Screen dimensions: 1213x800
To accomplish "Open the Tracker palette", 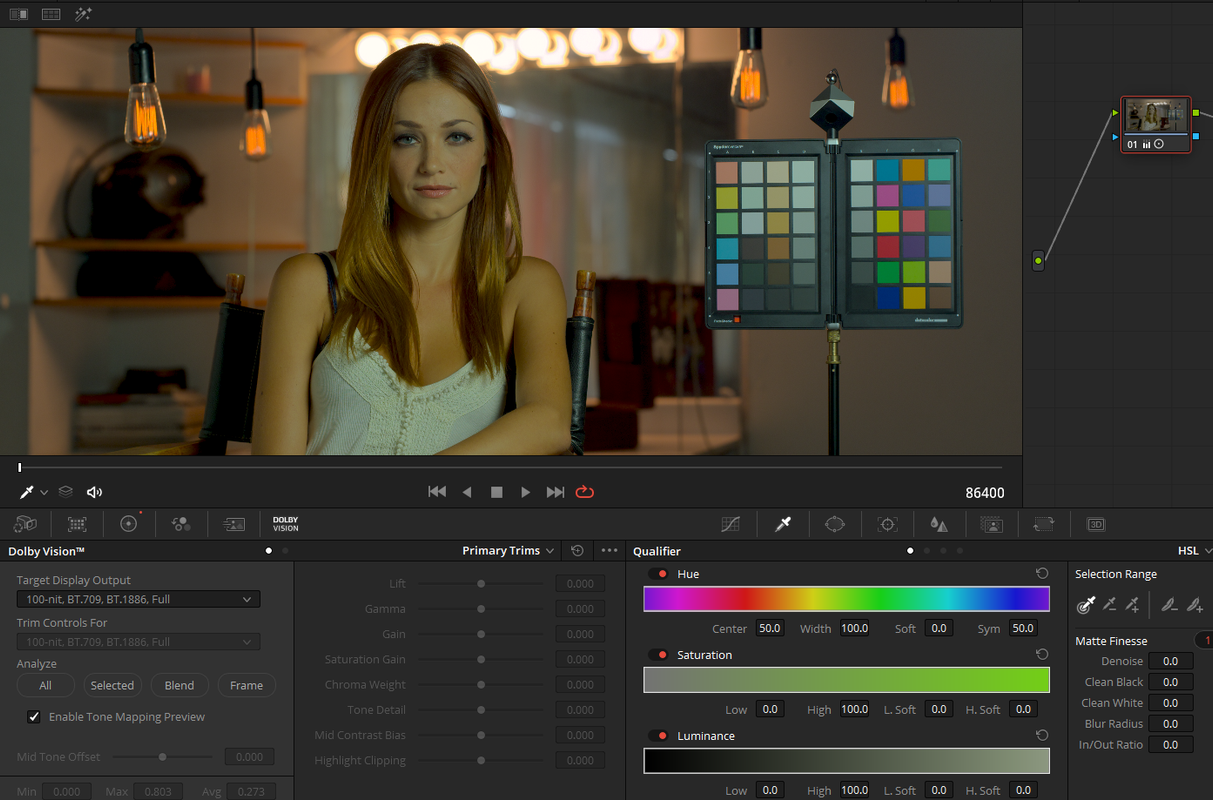I will (x=887, y=524).
